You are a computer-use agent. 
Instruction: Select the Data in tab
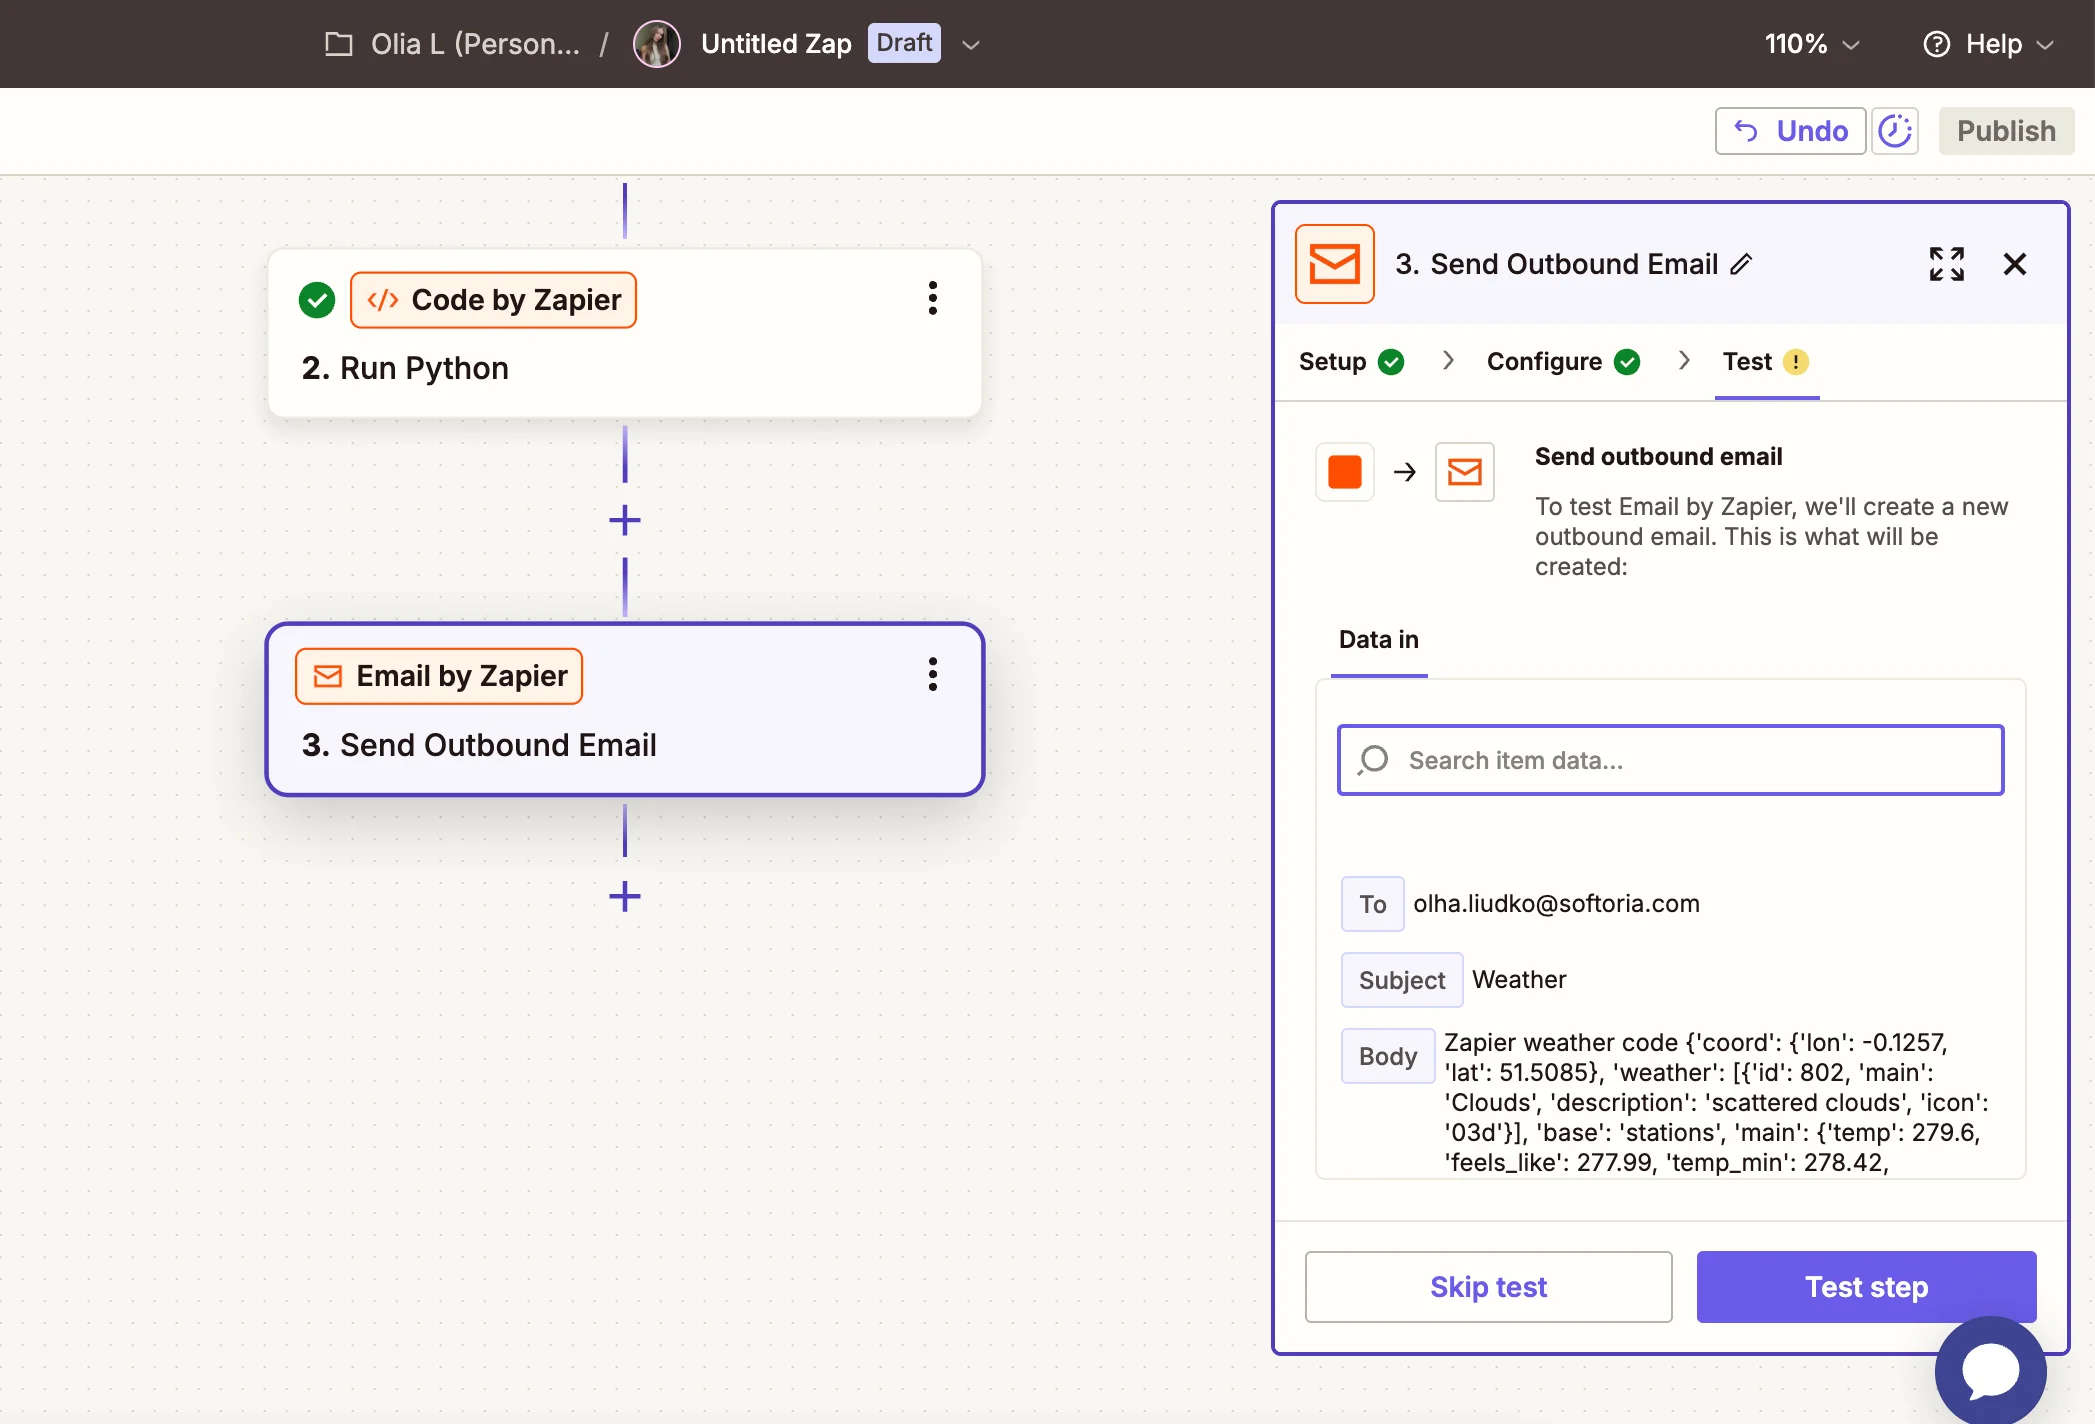coord(1378,640)
